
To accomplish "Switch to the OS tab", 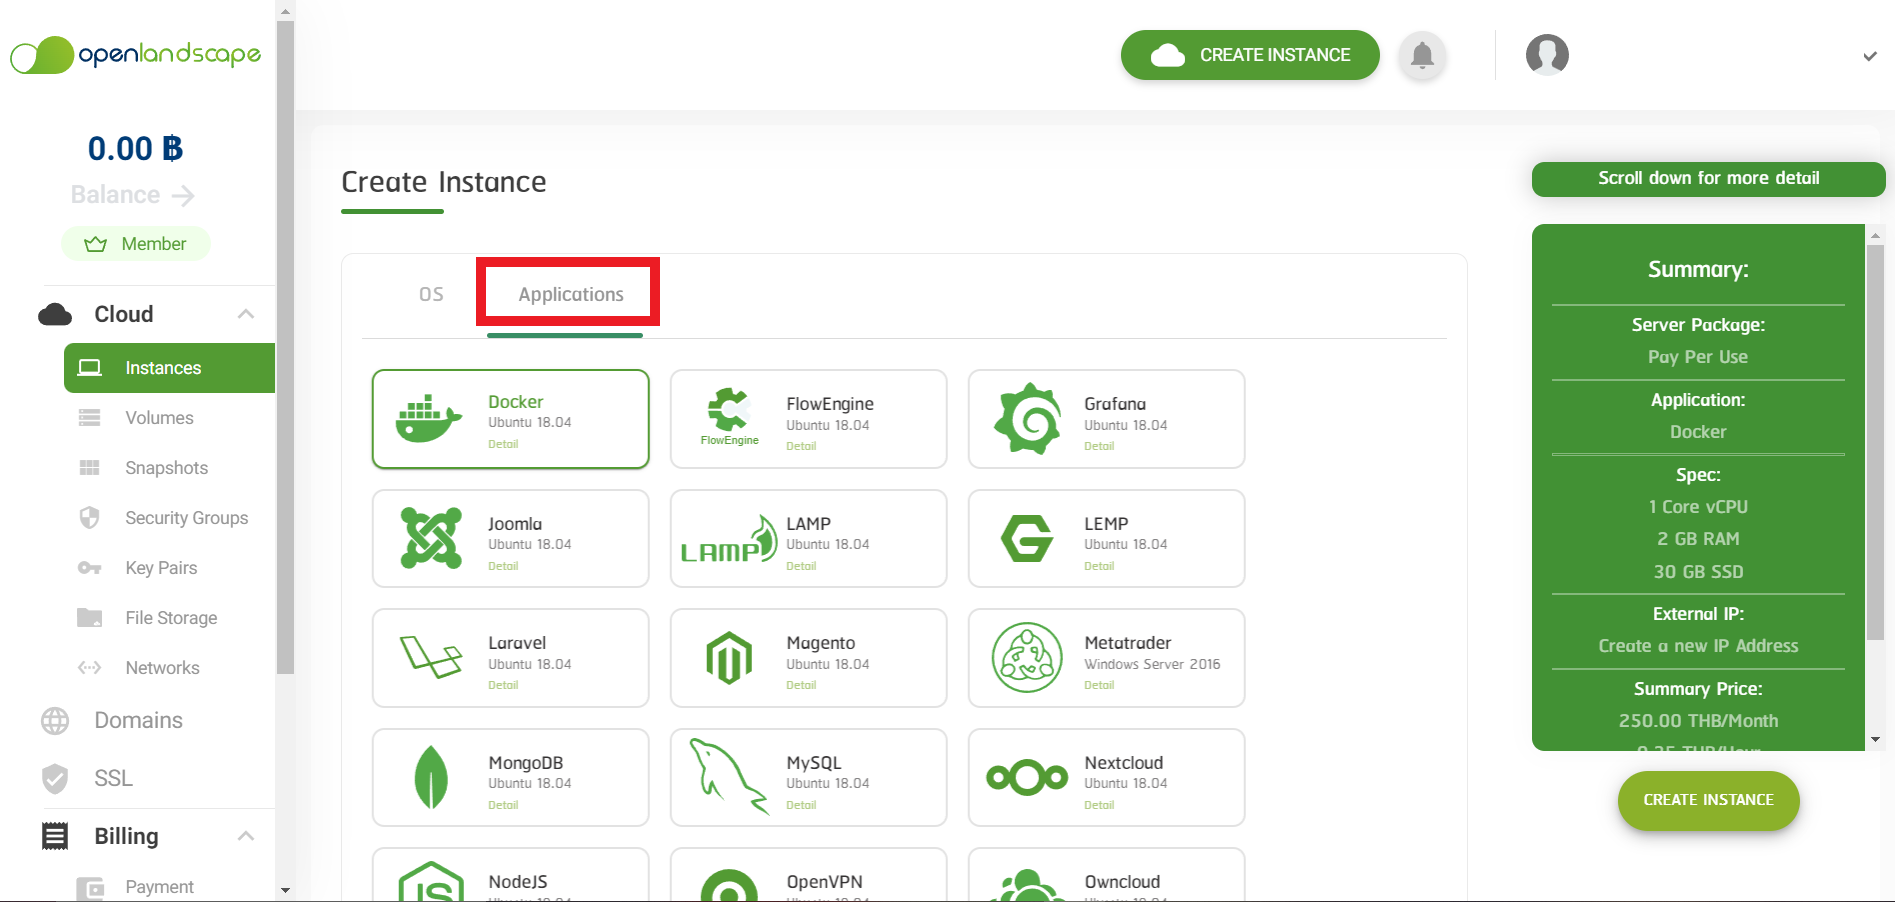I will (x=431, y=294).
